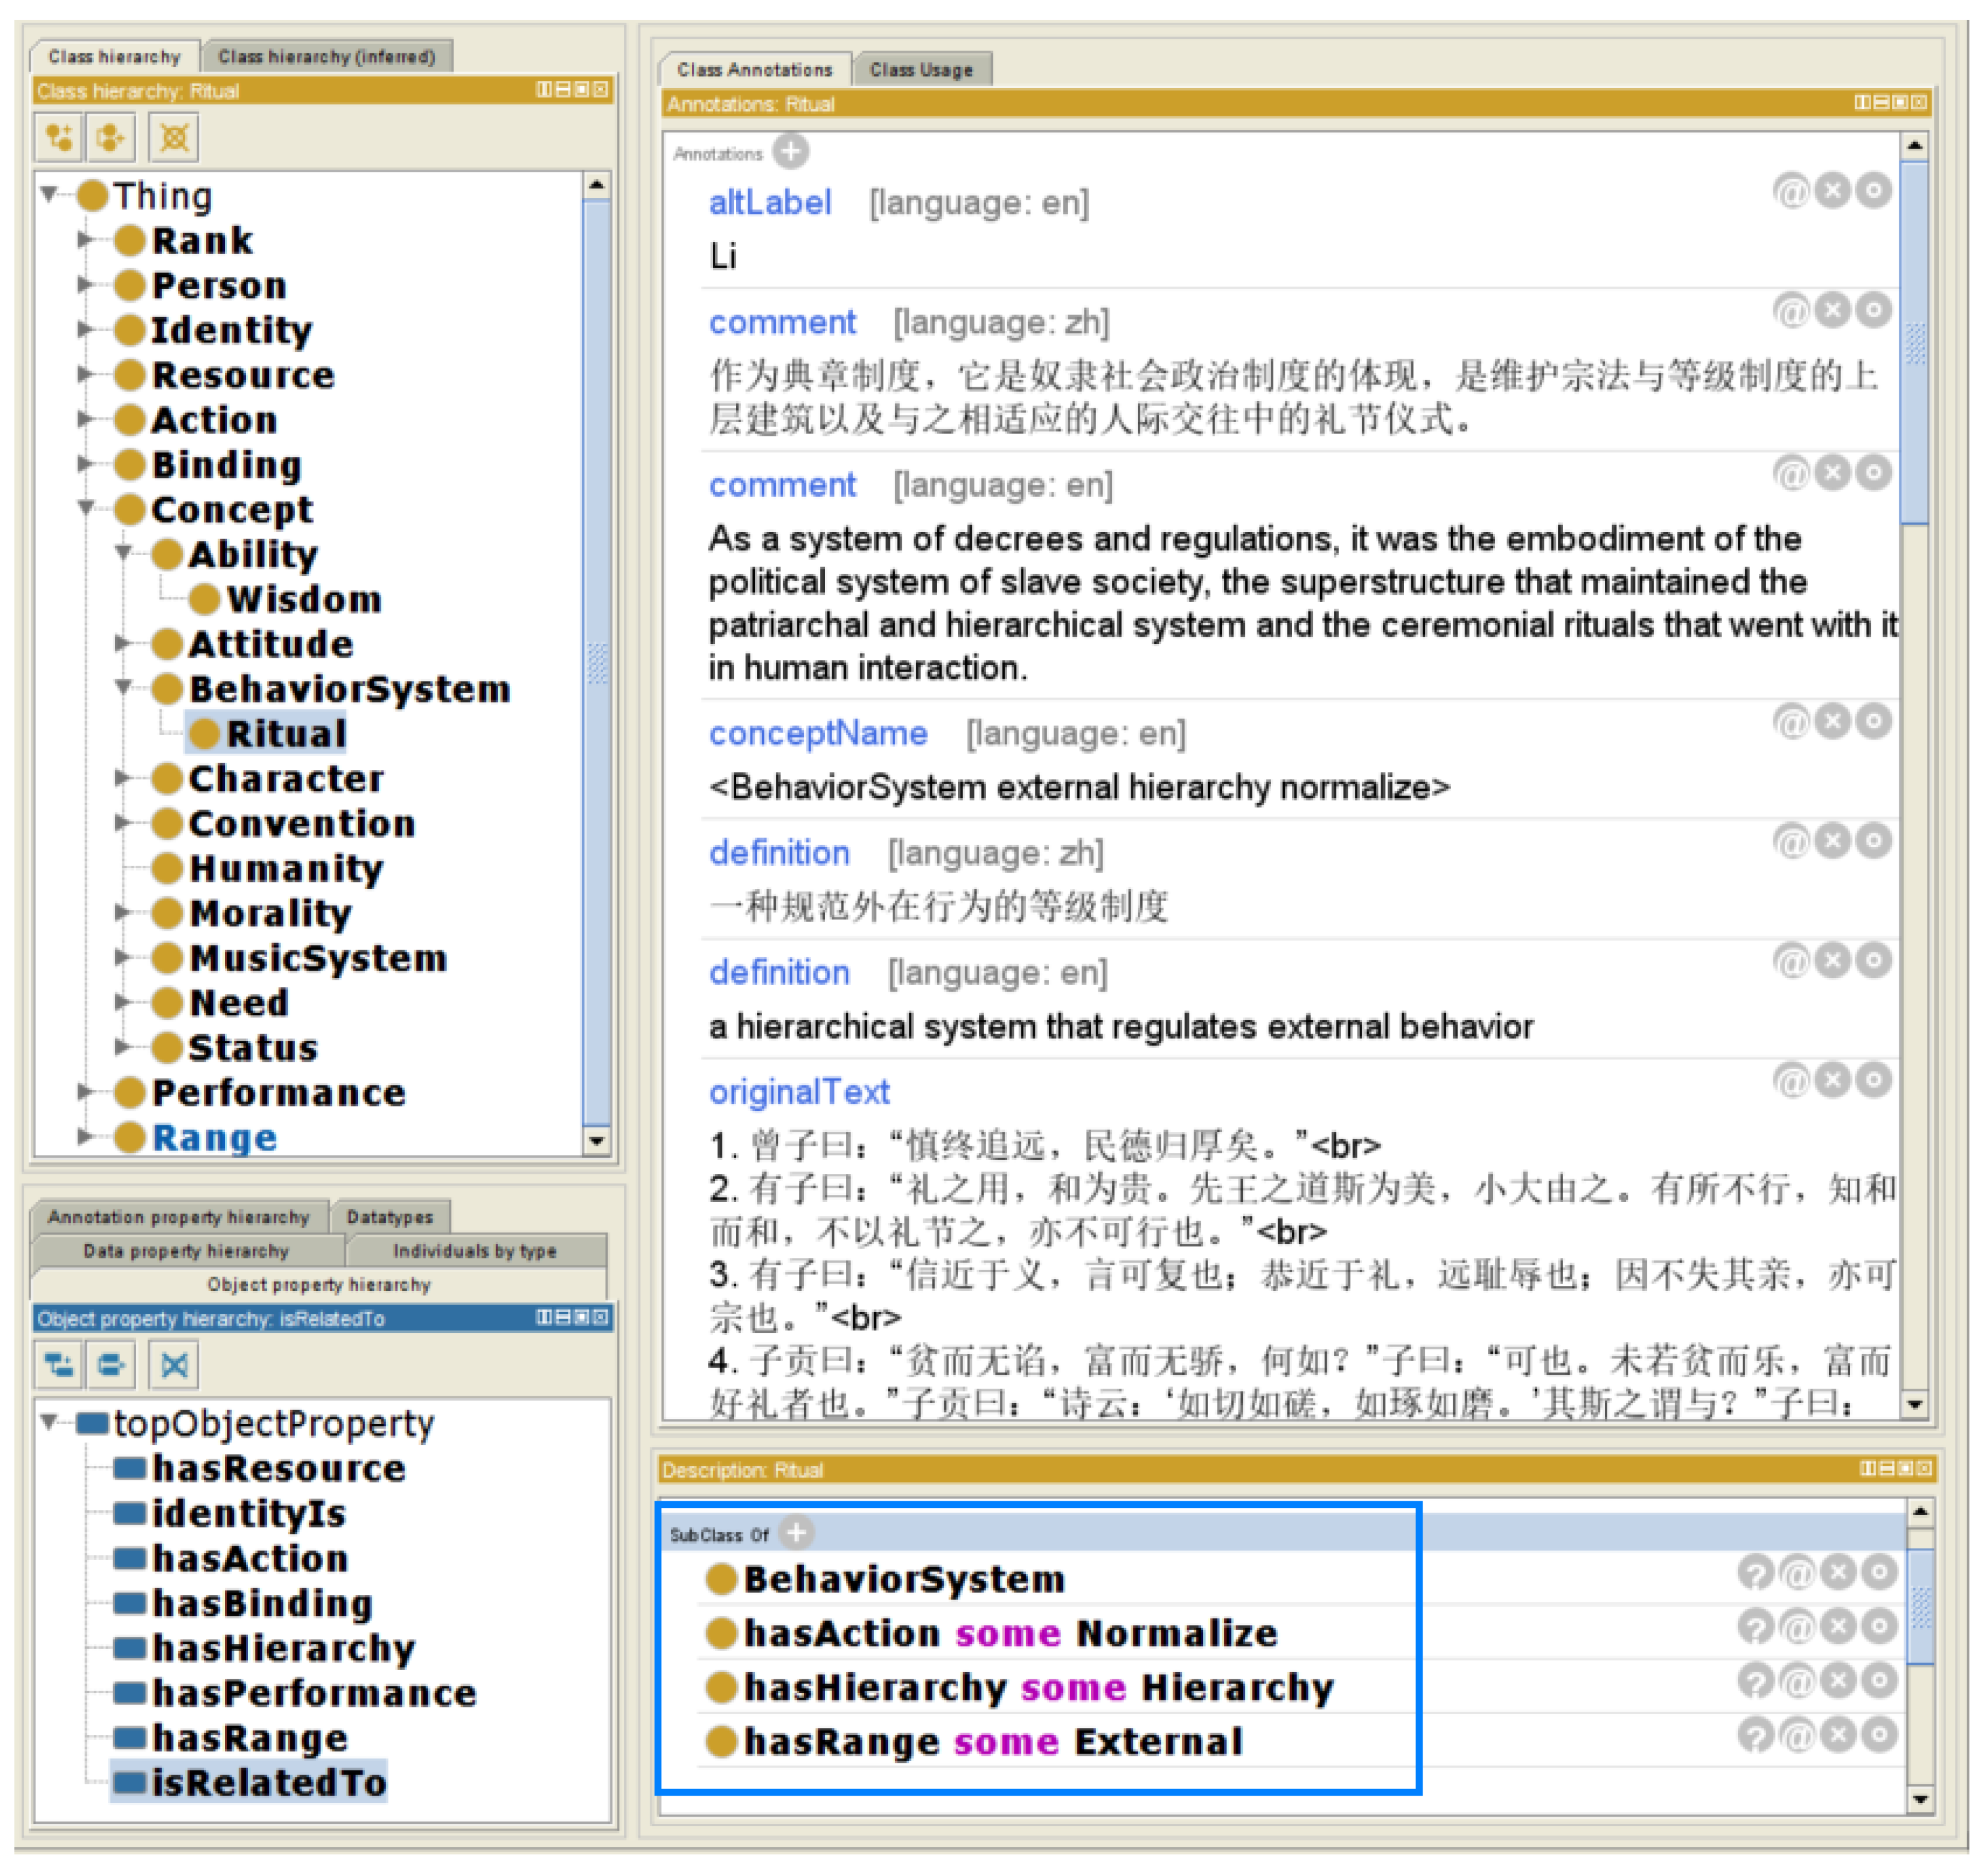This screenshot has width=1988, height=1870.
Task: Click the Add sibling property icon
Action: (x=111, y=1365)
